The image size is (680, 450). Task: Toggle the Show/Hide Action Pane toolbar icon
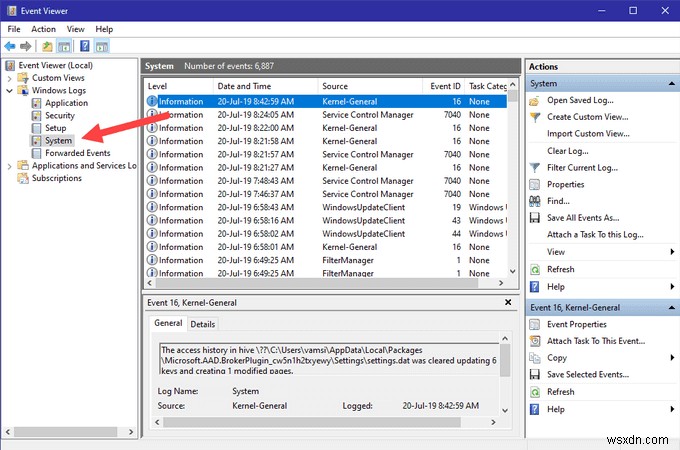[102, 46]
